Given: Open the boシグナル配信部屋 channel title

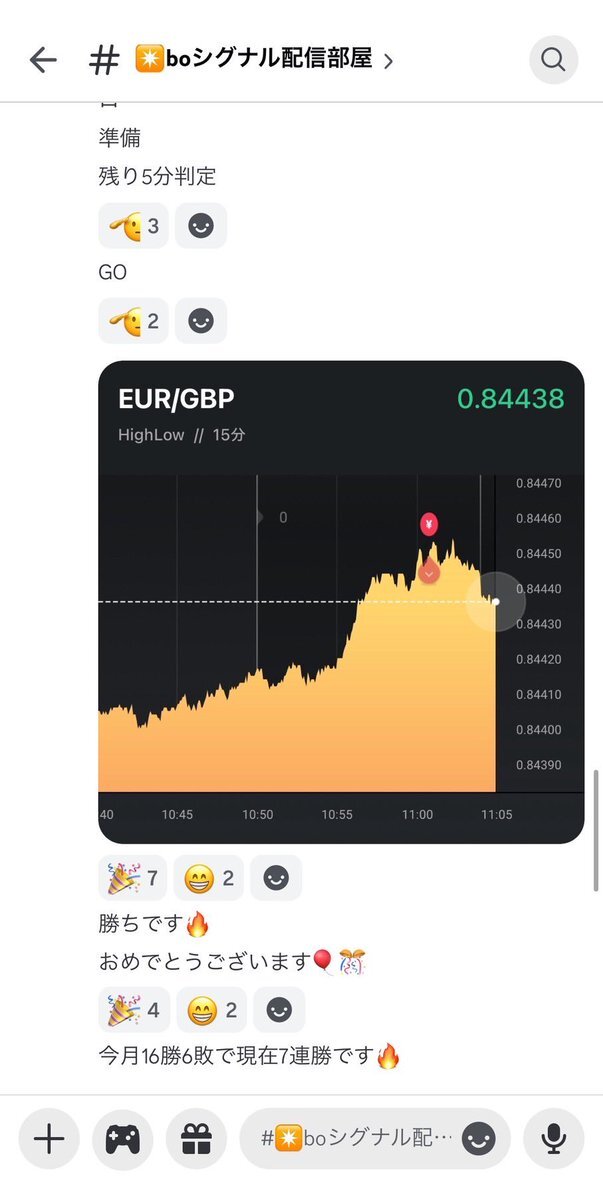Looking at the screenshot, I should [253, 60].
